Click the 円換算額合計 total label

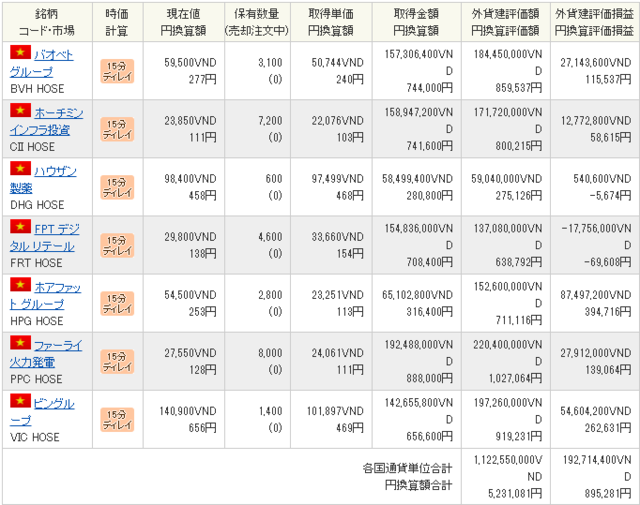click(418, 485)
